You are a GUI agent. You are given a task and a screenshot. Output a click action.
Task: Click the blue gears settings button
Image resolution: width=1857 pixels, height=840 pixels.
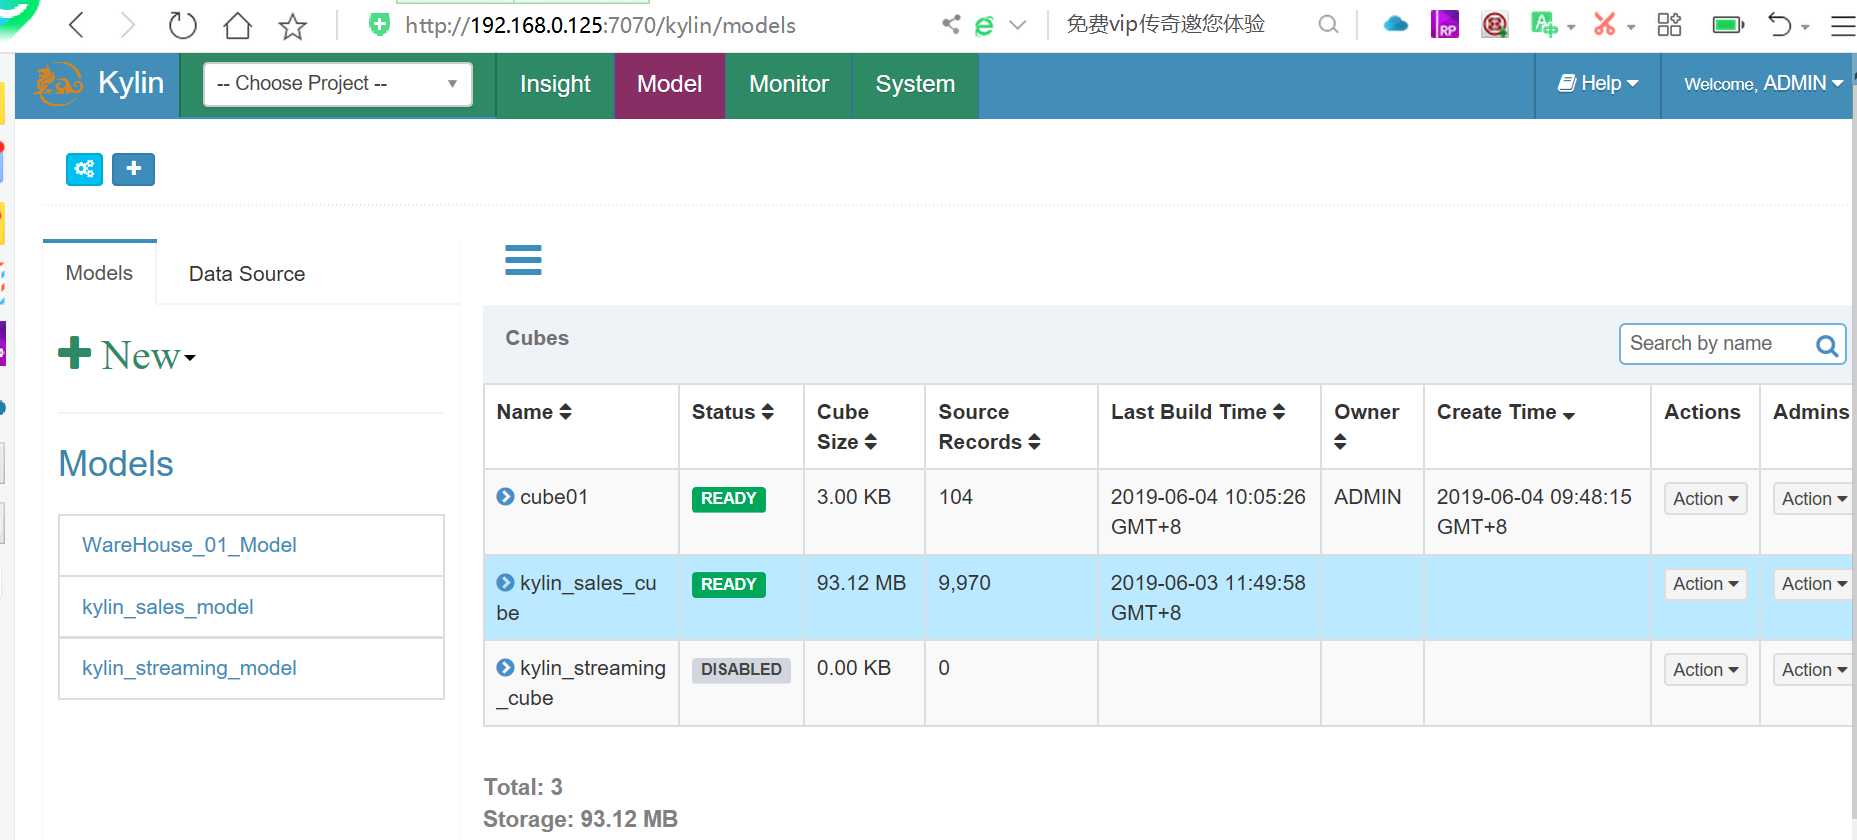pos(84,169)
